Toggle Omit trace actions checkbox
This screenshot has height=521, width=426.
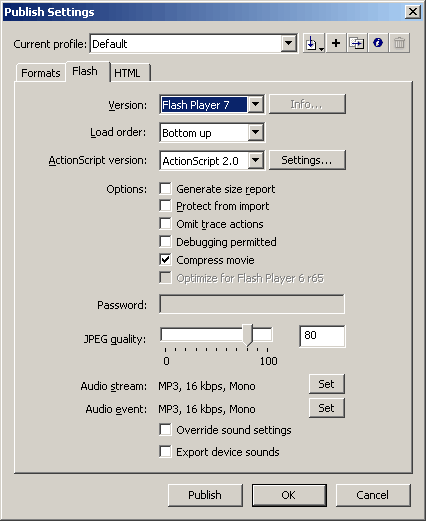point(165,224)
